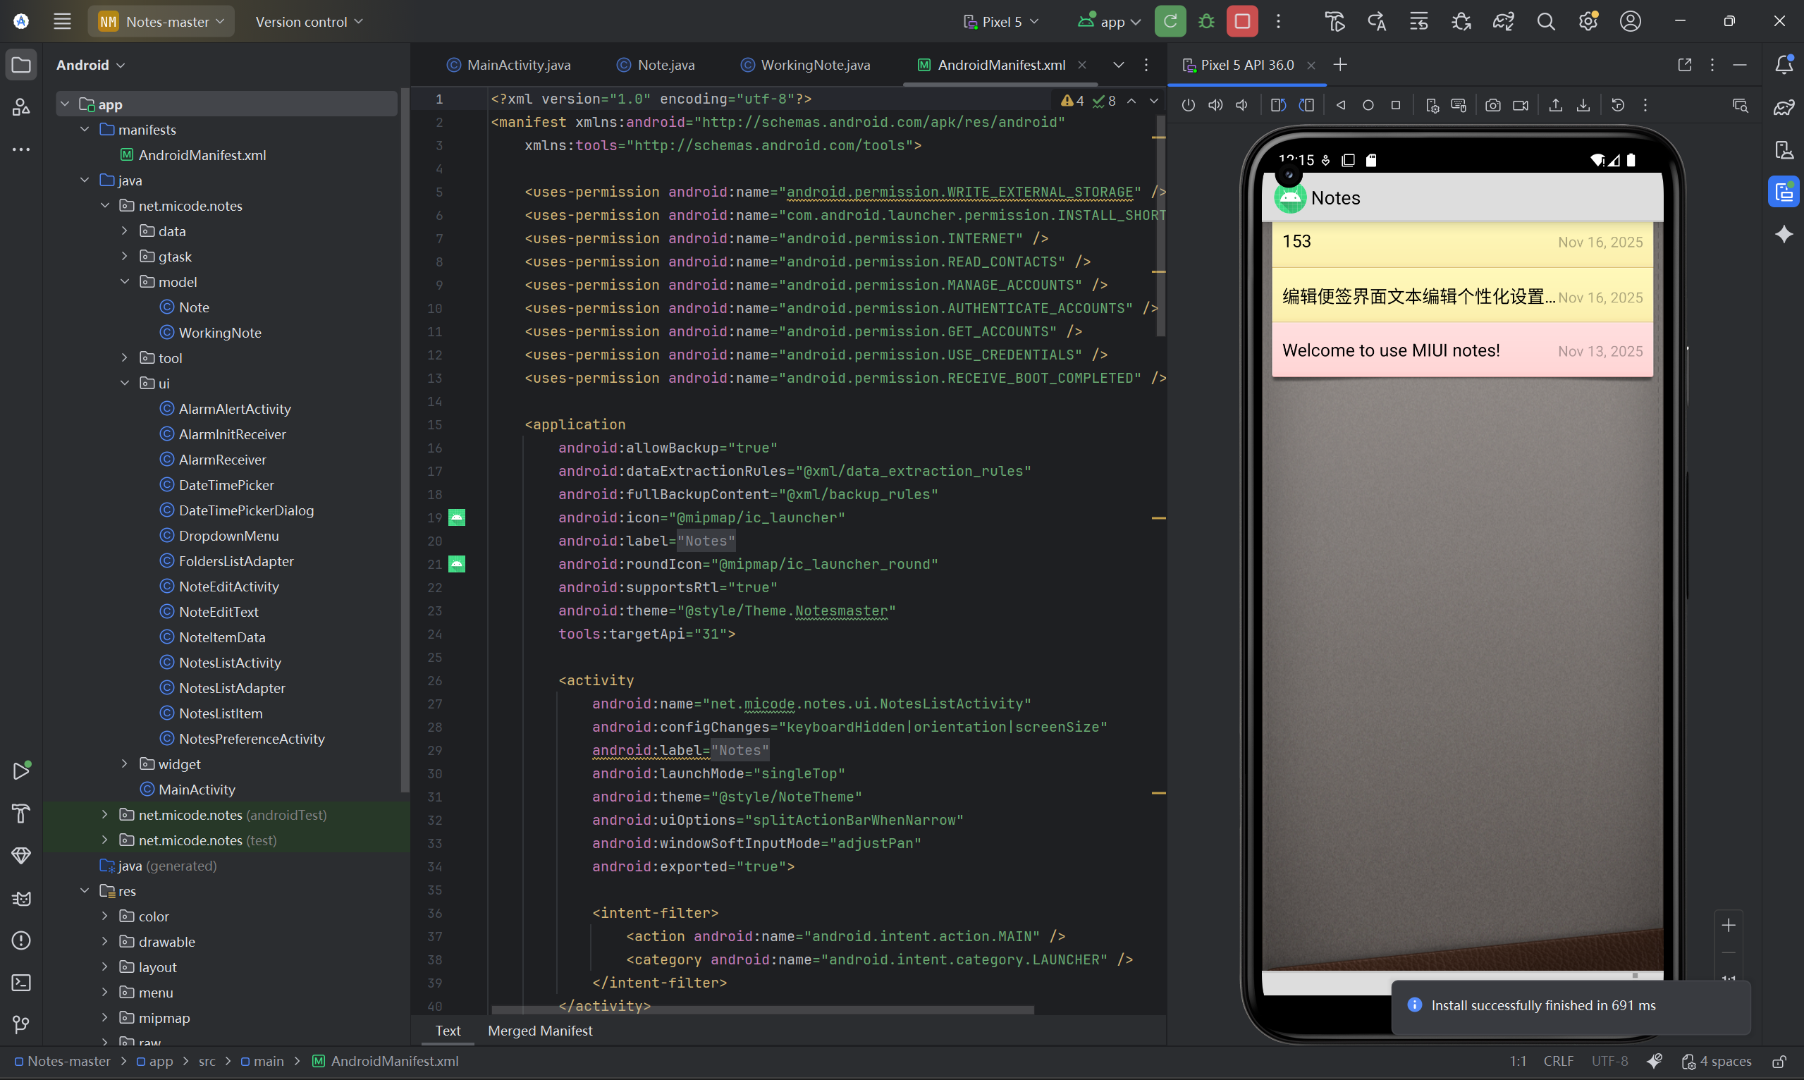1804x1080 pixels.
Task: Expand the gtask package folder
Action: [x=125, y=257]
